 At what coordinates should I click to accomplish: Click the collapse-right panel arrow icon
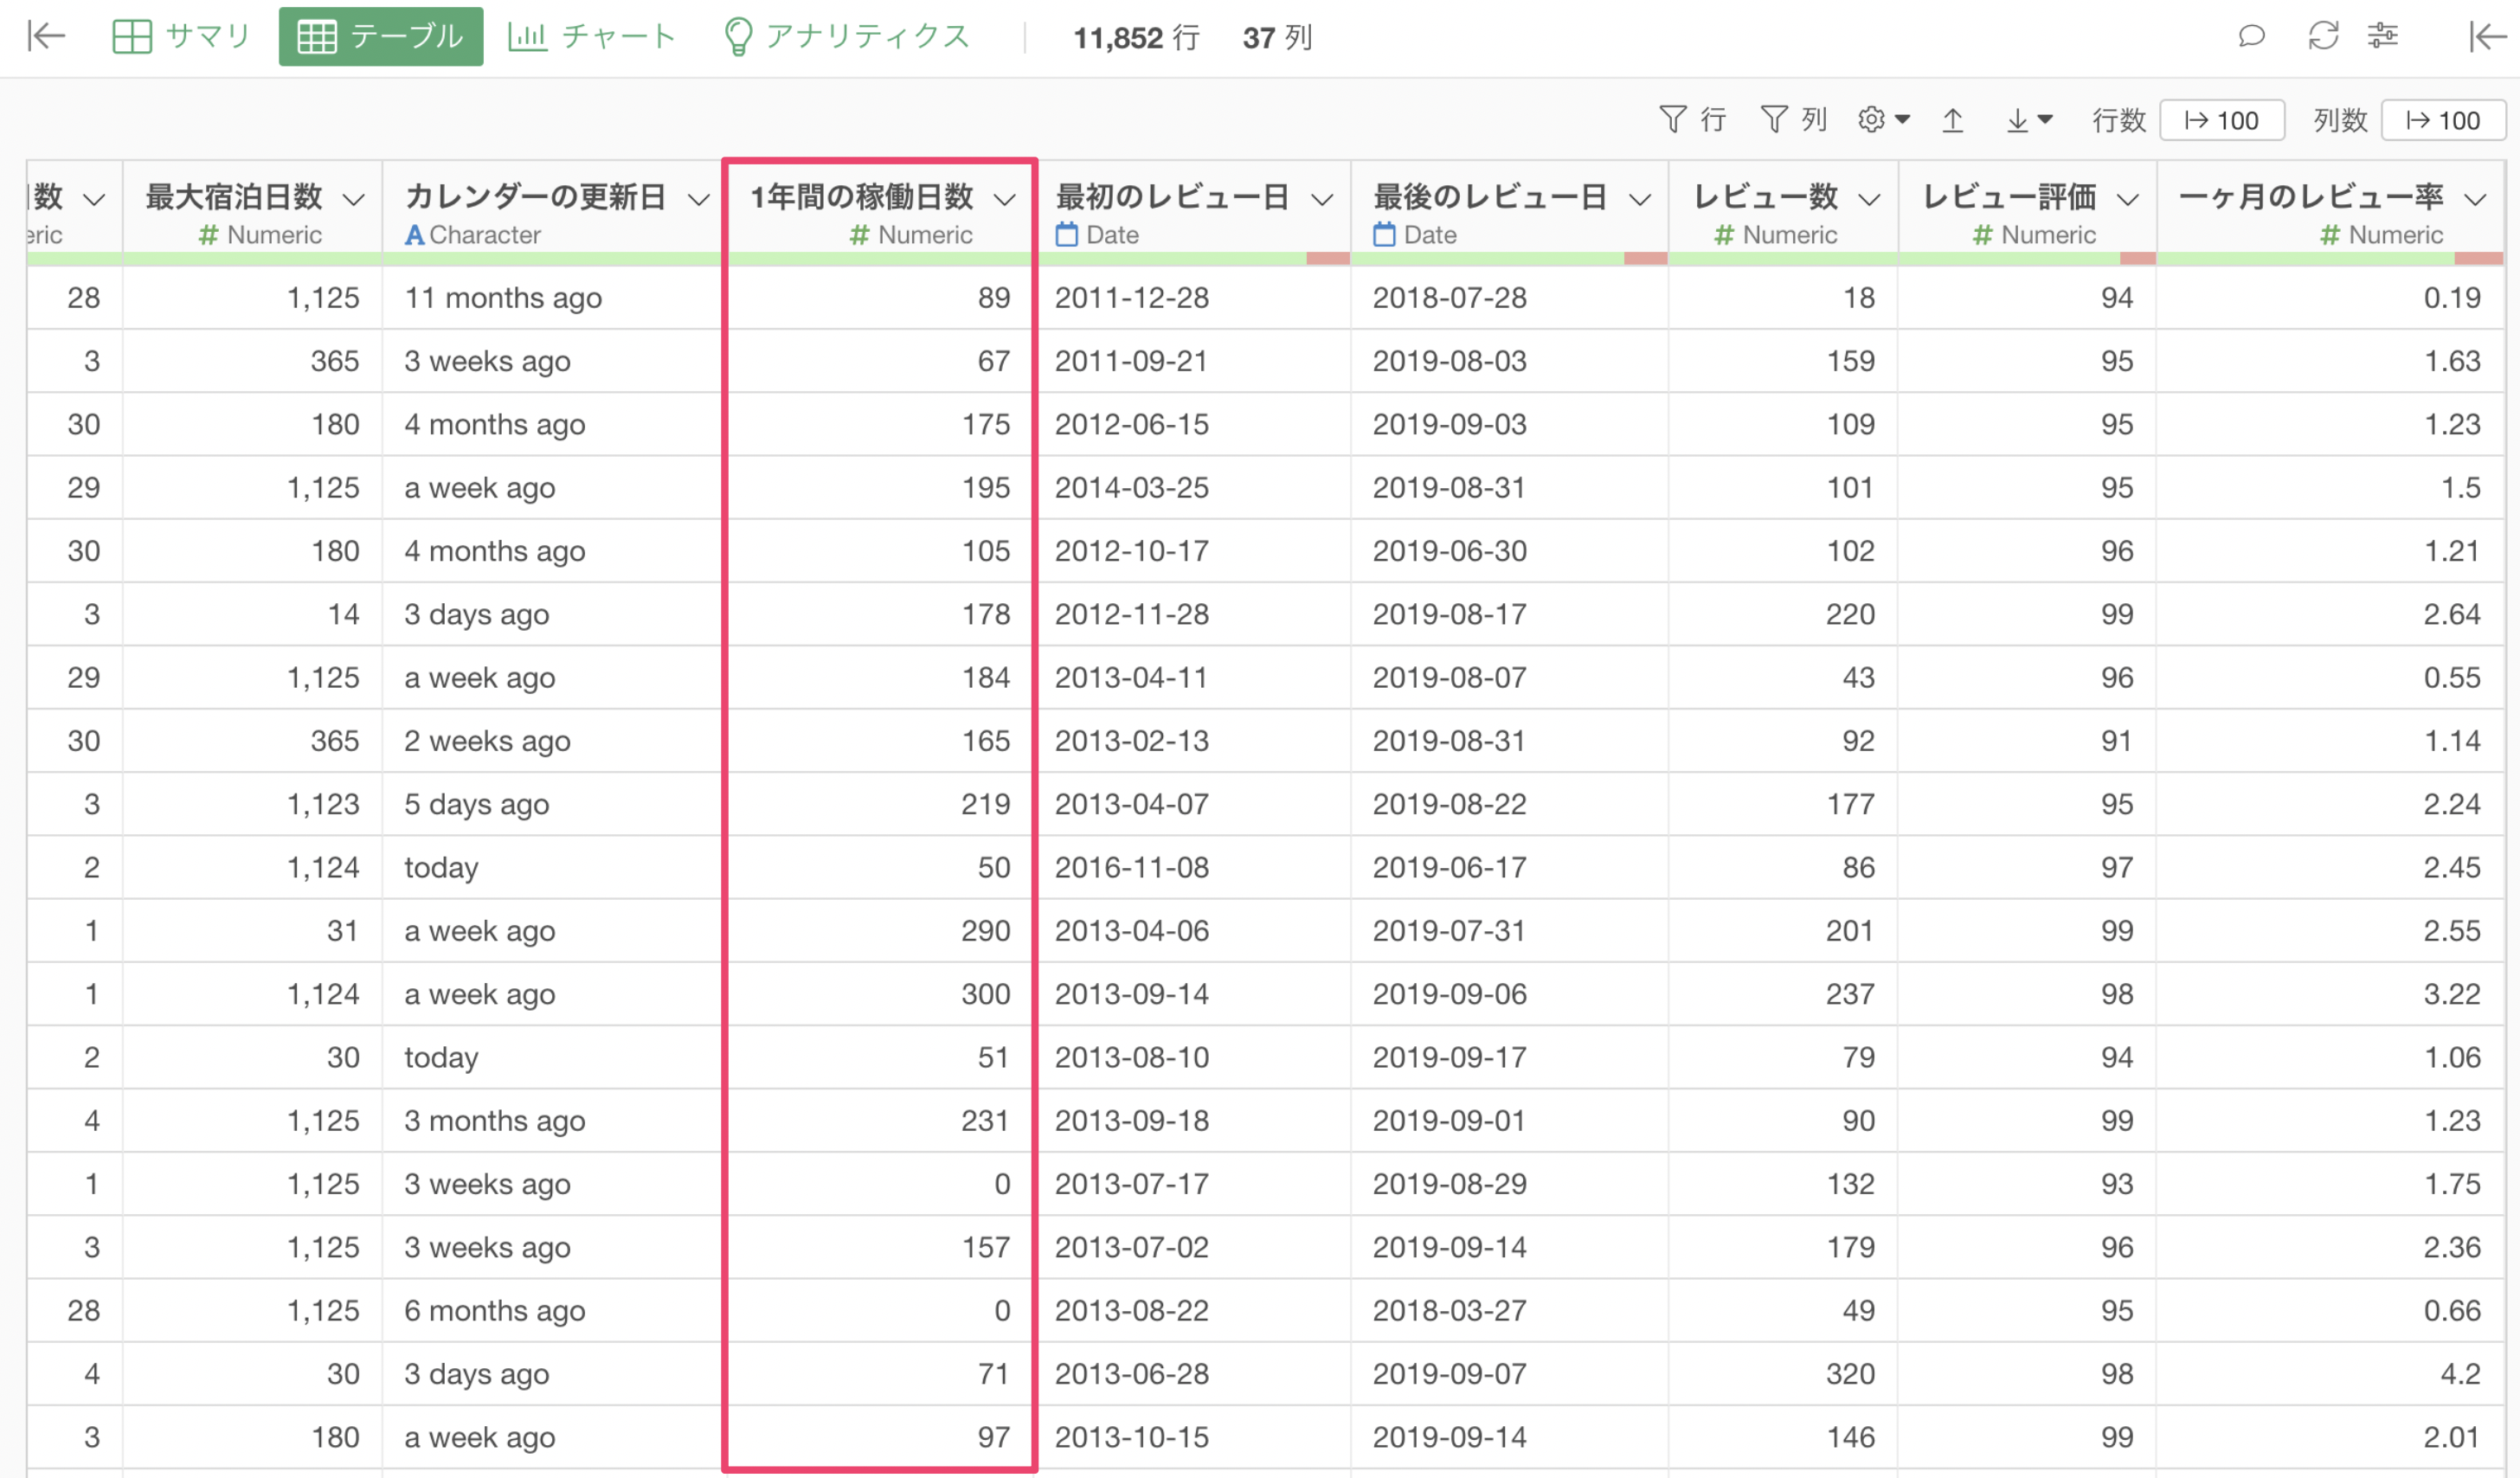(x=2486, y=36)
